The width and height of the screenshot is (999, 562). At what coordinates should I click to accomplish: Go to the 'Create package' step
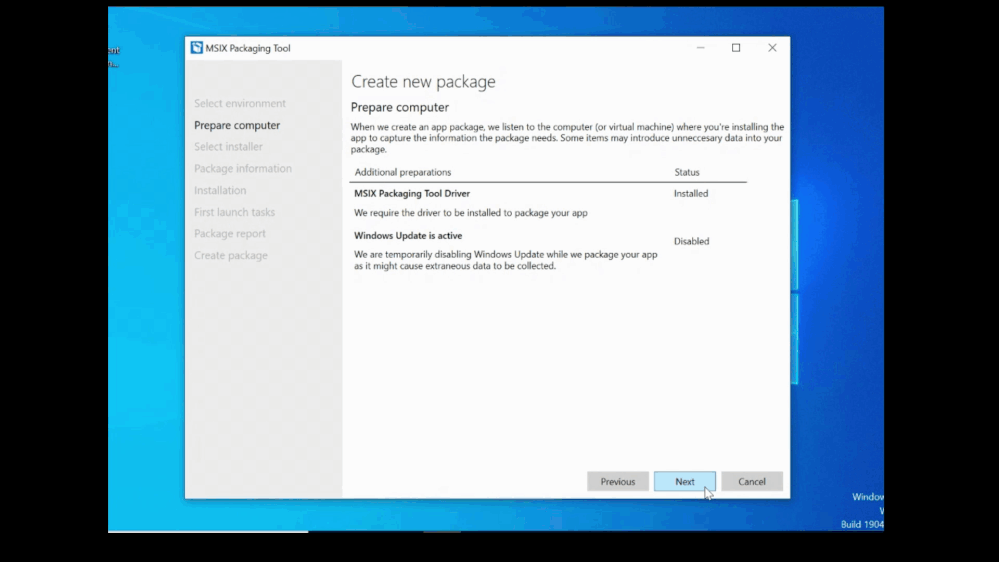(231, 255)
